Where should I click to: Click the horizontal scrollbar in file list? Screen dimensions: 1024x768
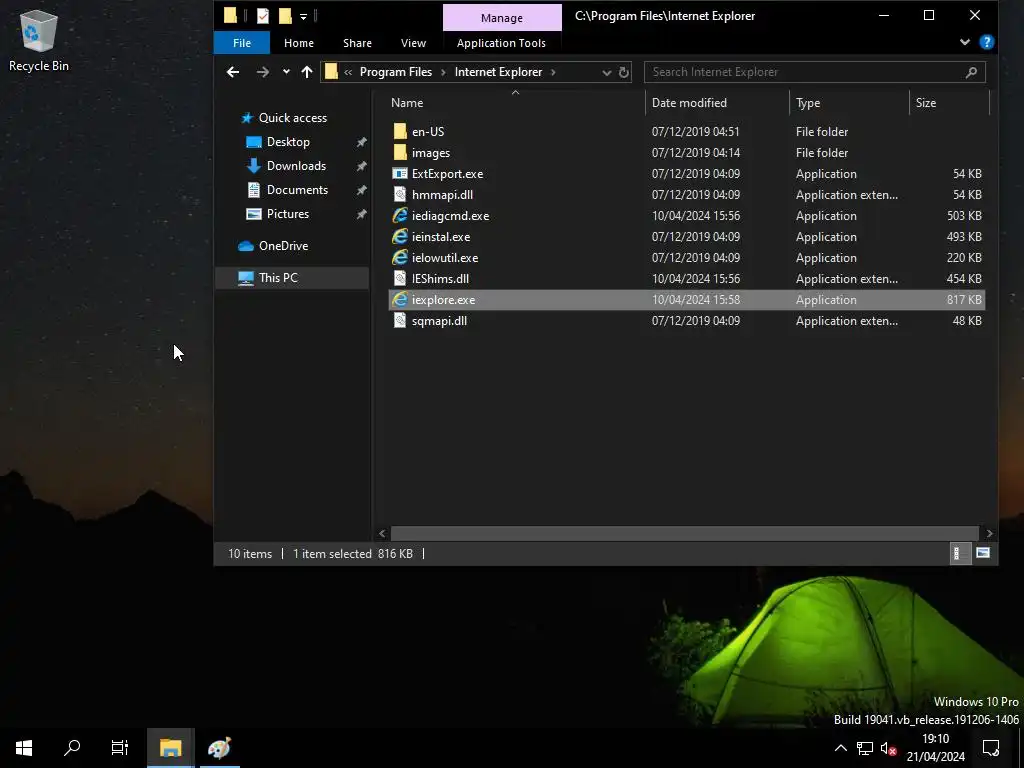[684, 534]
